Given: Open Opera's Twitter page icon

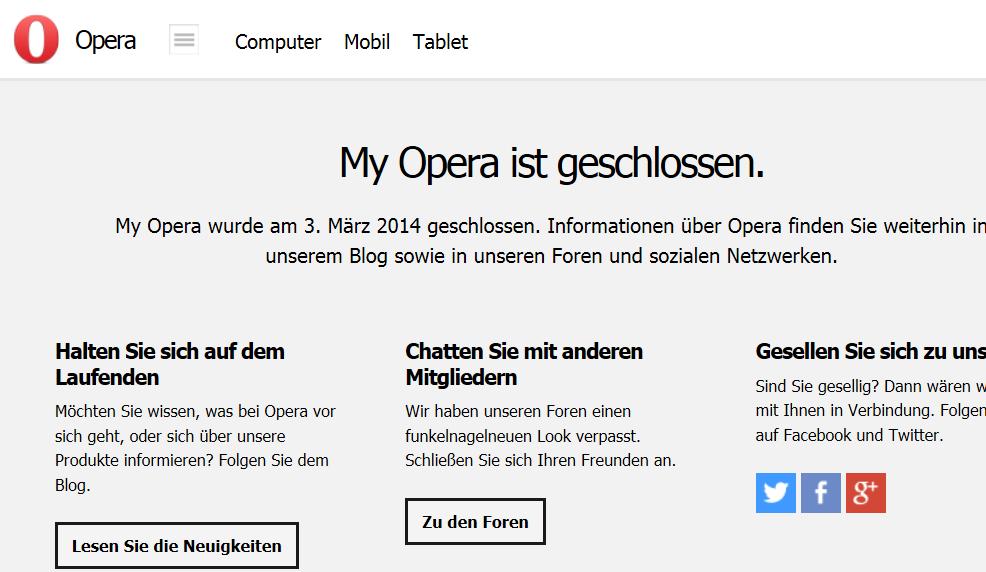Looking at the screenshot, I should tap(775, 493).
